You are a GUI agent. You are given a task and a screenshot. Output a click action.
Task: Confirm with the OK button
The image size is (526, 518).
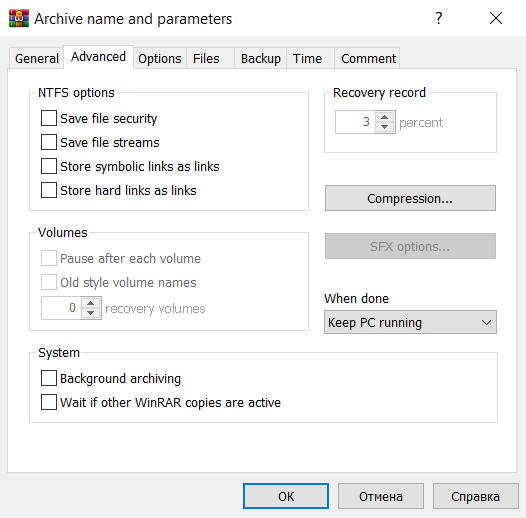tap(286, 496)
